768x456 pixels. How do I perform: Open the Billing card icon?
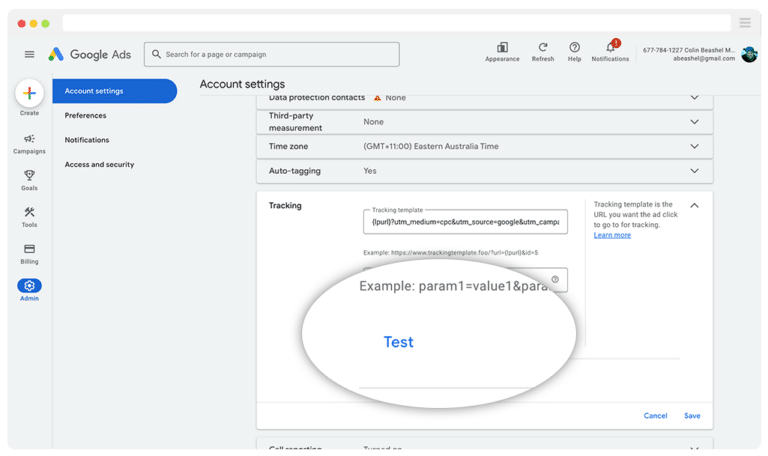click(29, 249)
